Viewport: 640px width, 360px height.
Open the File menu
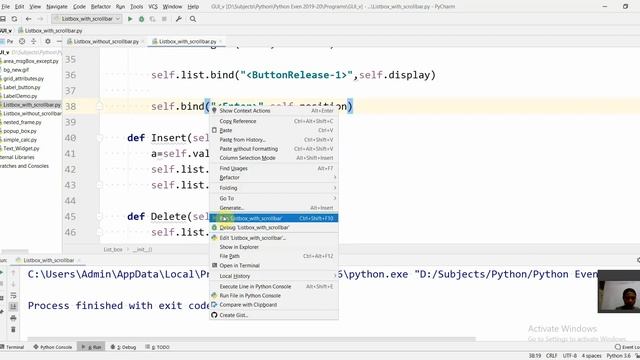click(5, 7)
